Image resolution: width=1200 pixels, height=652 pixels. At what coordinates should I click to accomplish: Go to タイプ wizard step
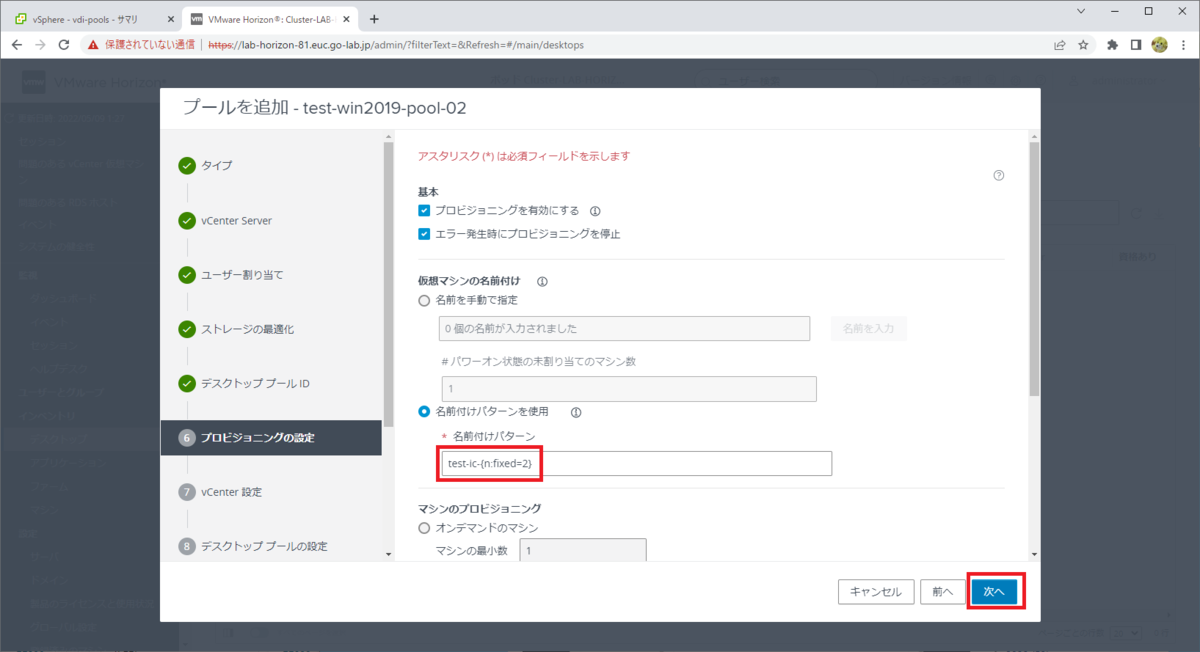tap(216, 166)
